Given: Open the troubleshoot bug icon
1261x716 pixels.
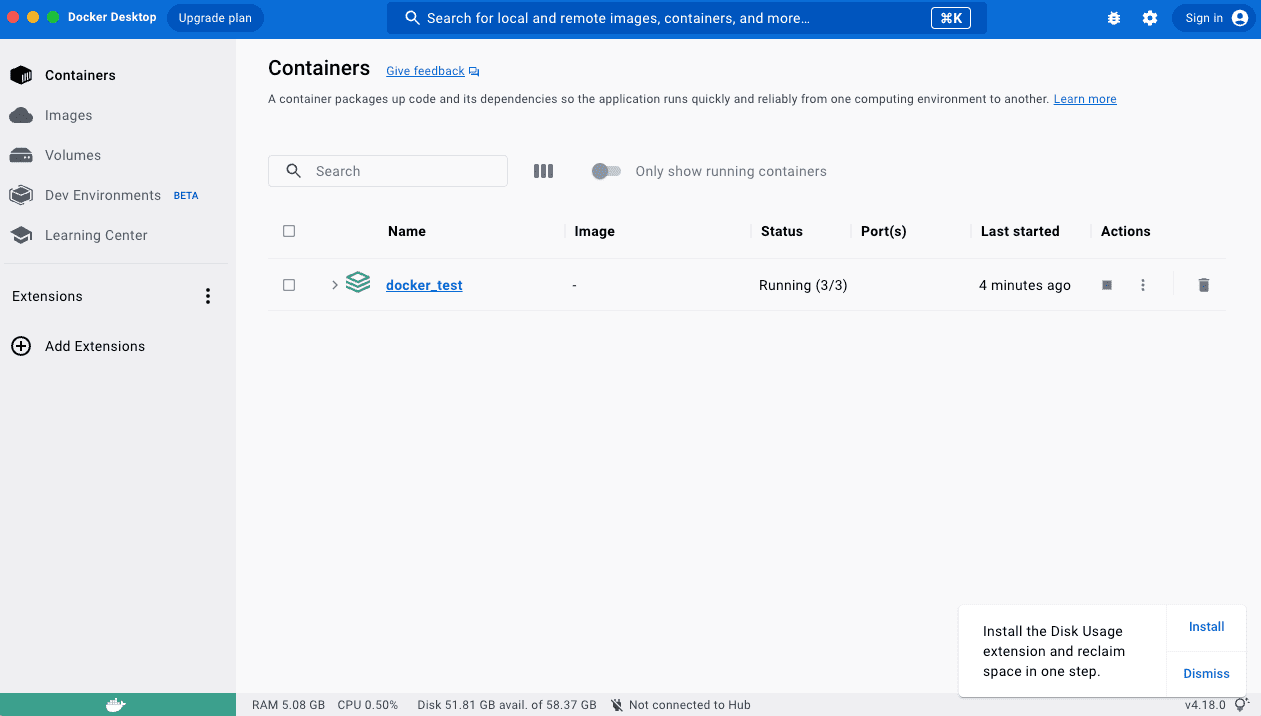Looking at the screenshot, I should tap(1114, 18).
